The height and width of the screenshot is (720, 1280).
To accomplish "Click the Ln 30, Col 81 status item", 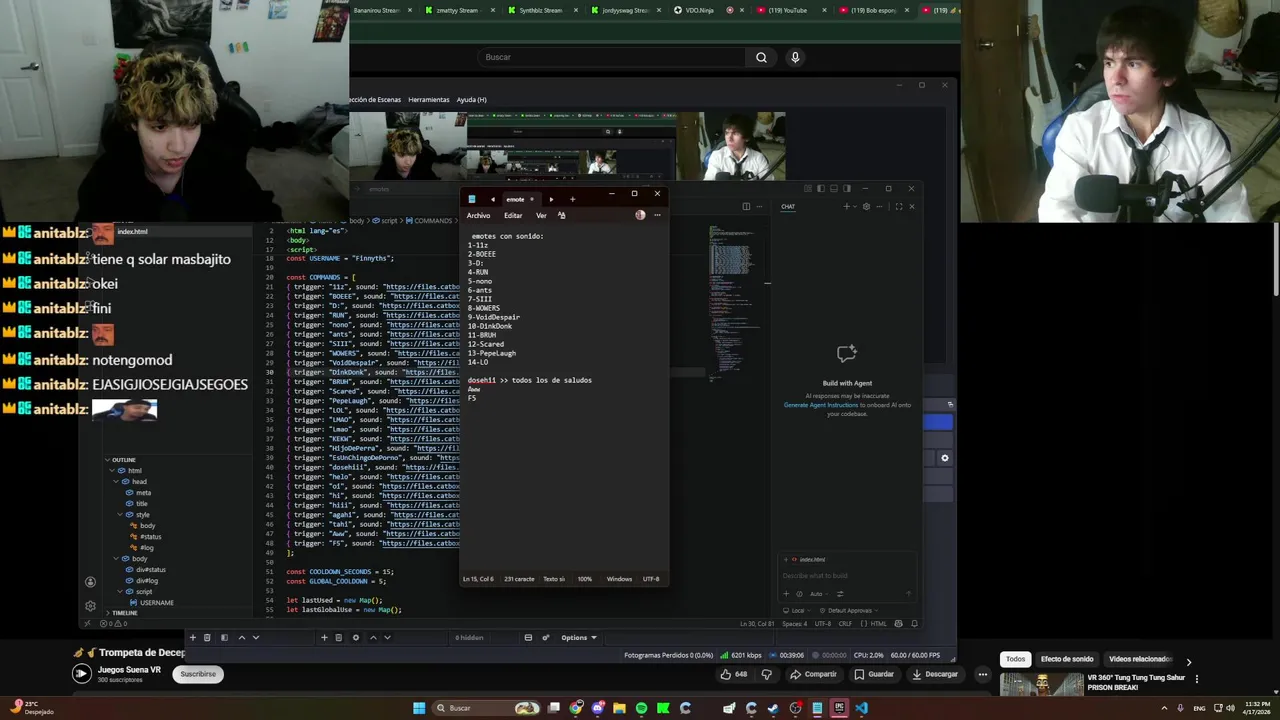I will (x=757, y=623).
